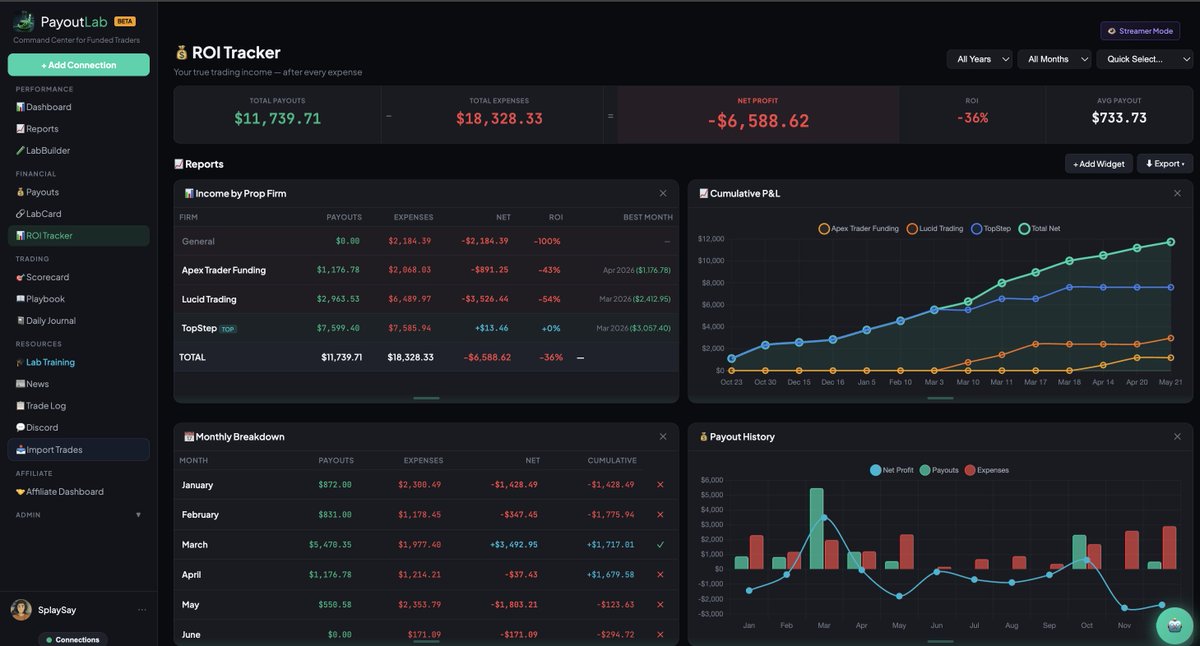Open the All Years dropdown
Screen dimensions: 1200x646
point(980,59)
